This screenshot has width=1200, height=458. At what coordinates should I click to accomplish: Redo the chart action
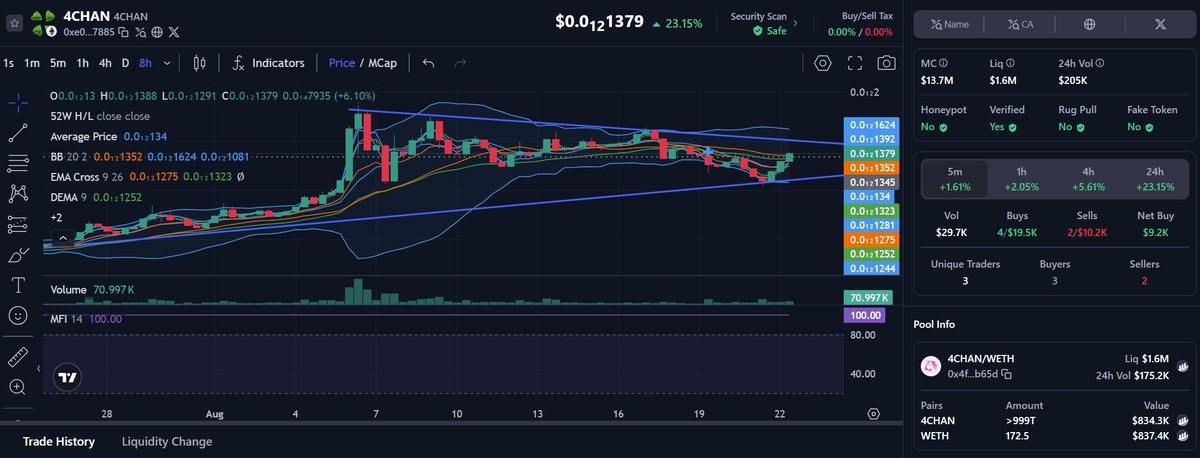461,63
